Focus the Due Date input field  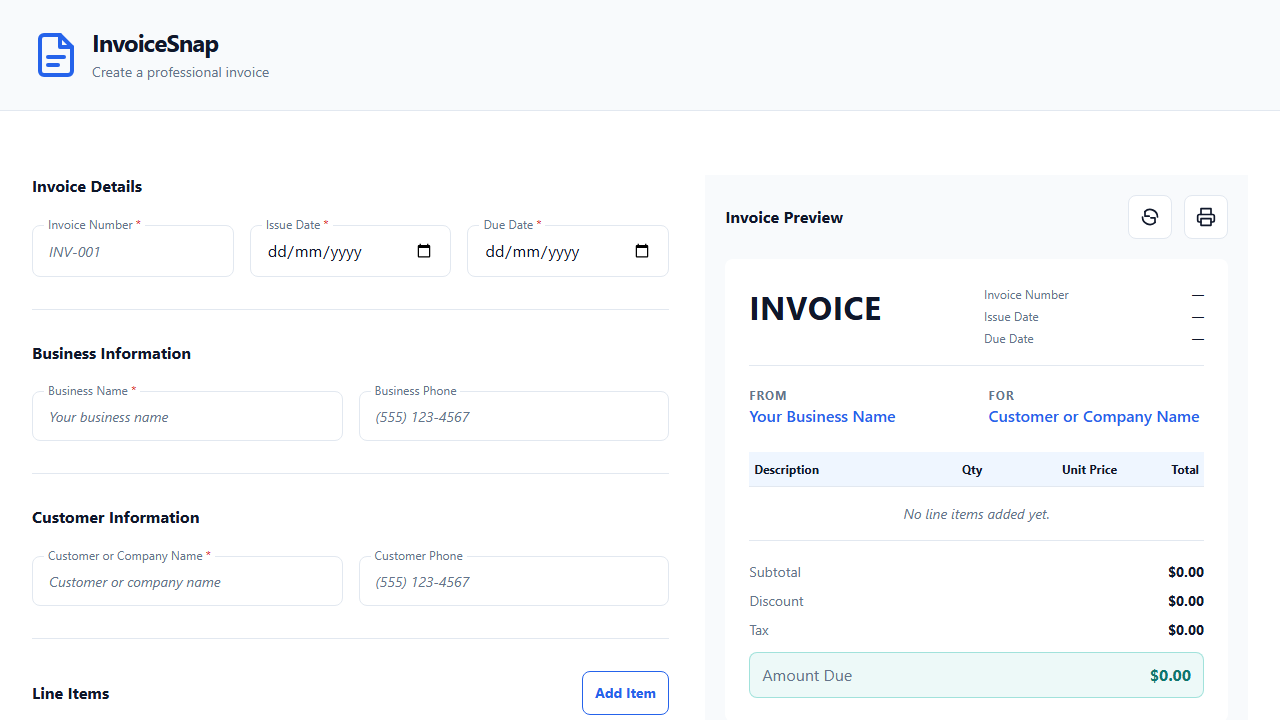[x=568, y=251]
